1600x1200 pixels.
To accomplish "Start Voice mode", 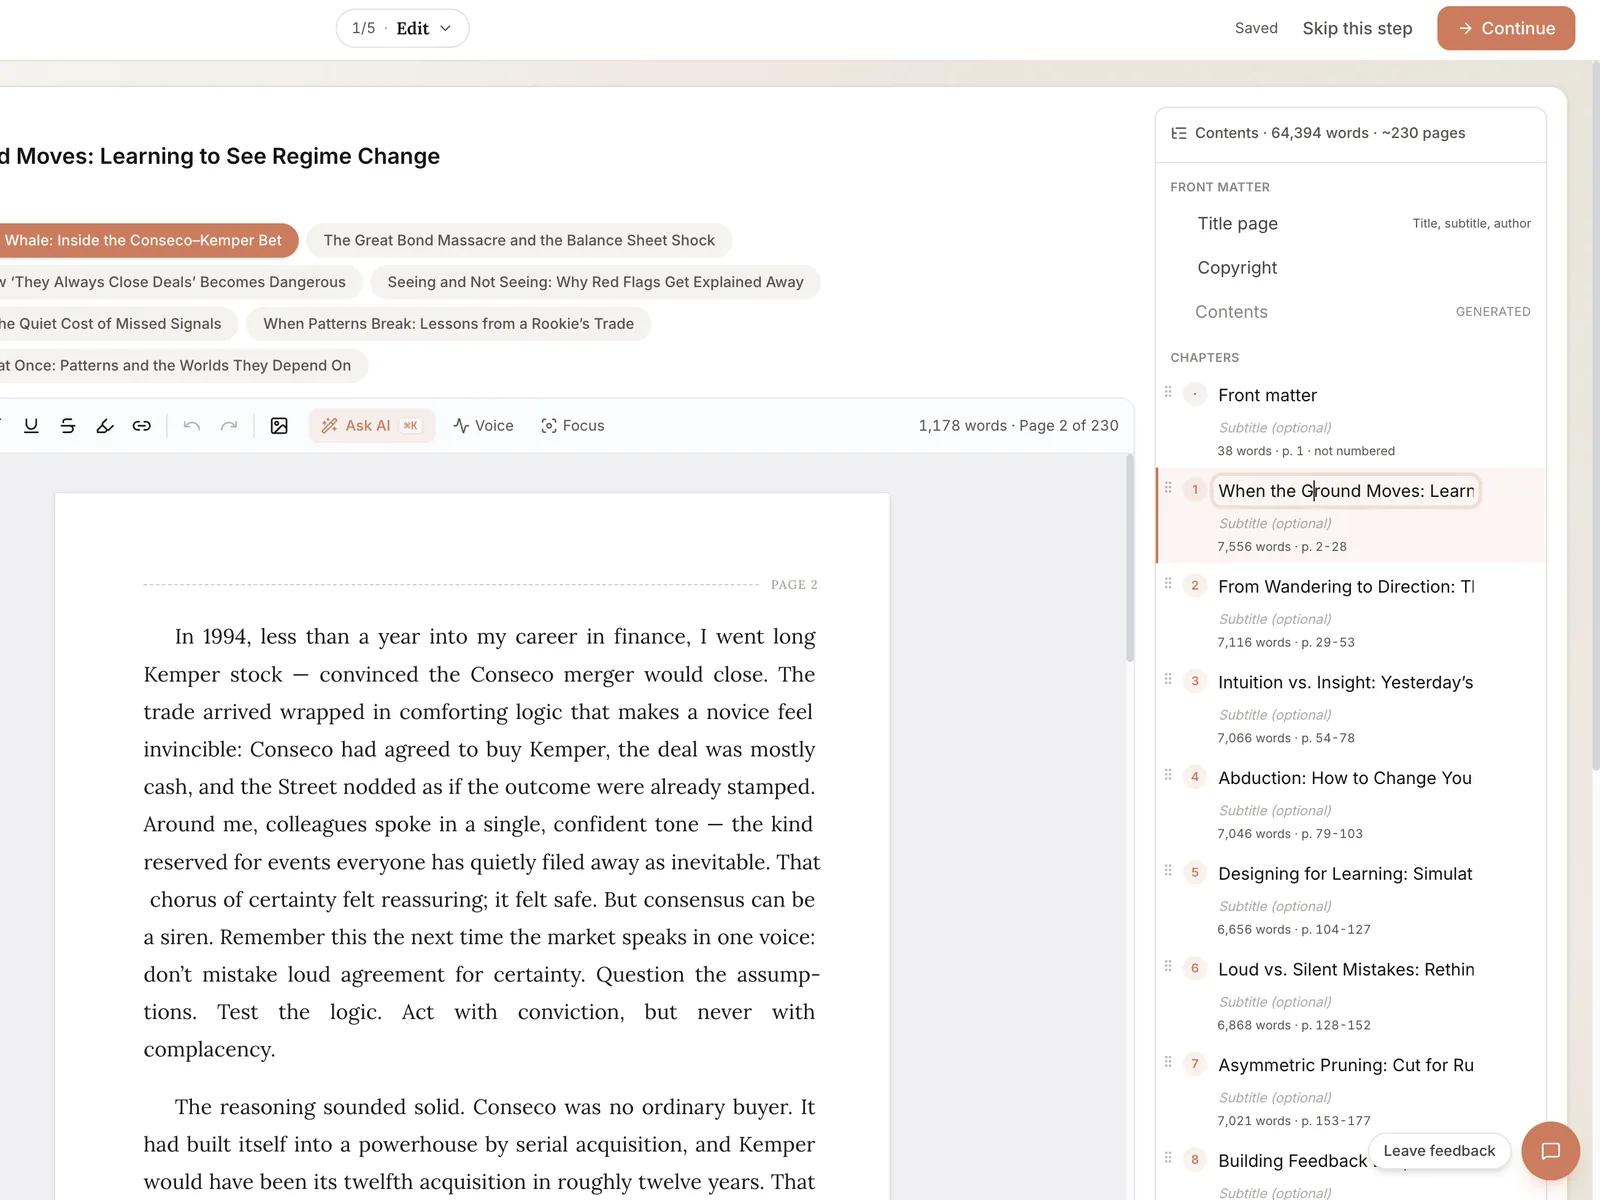I will [483, 426].
